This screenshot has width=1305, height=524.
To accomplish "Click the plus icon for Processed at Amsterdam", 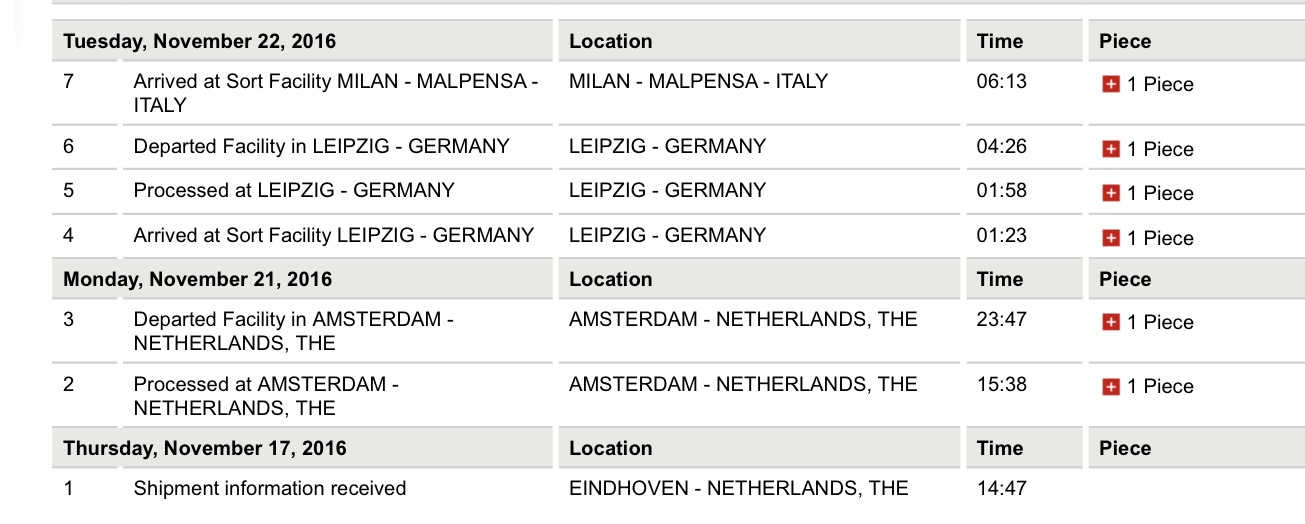I will pyautogui.click(x=1110, y=387).
